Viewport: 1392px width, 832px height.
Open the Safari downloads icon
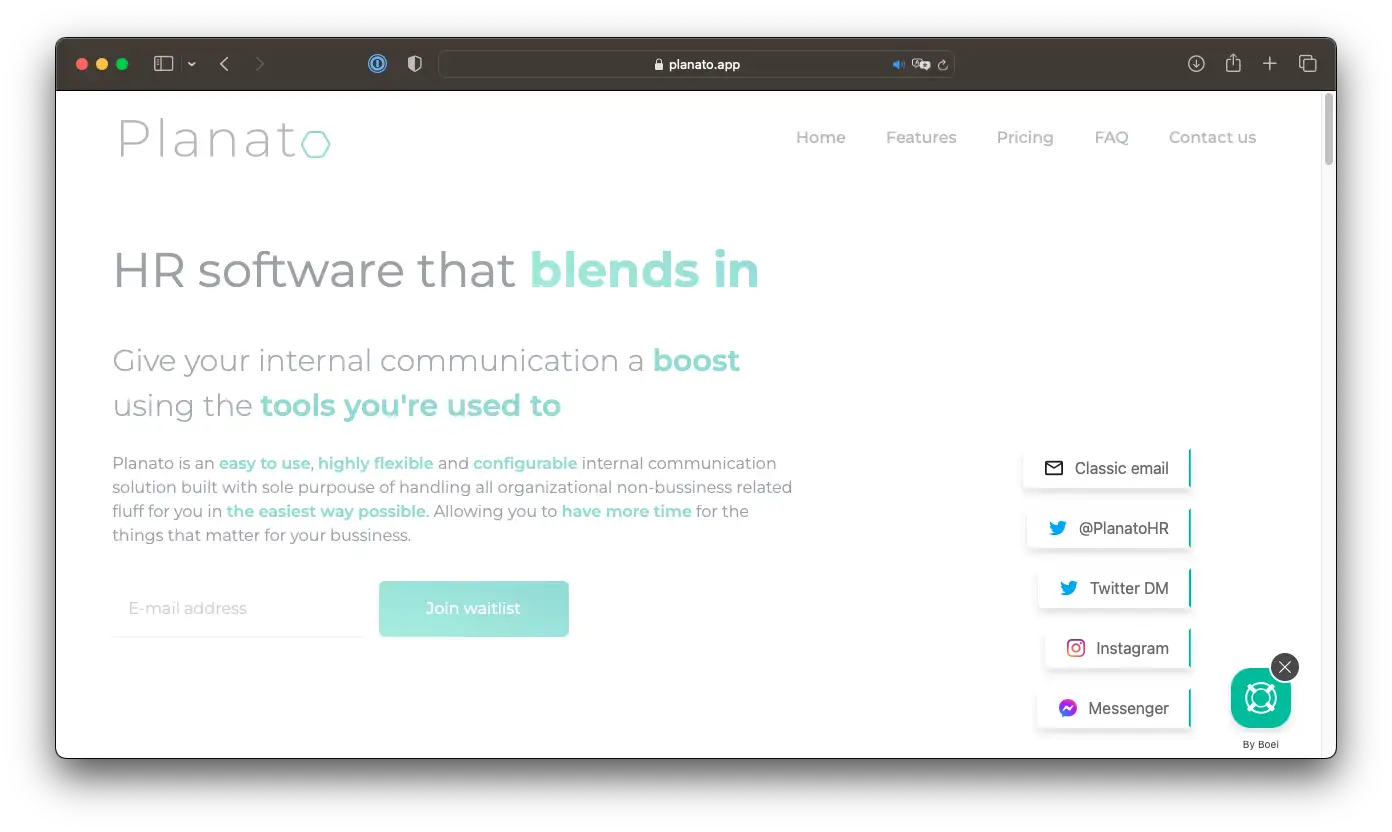click(x=1196, y=64)
